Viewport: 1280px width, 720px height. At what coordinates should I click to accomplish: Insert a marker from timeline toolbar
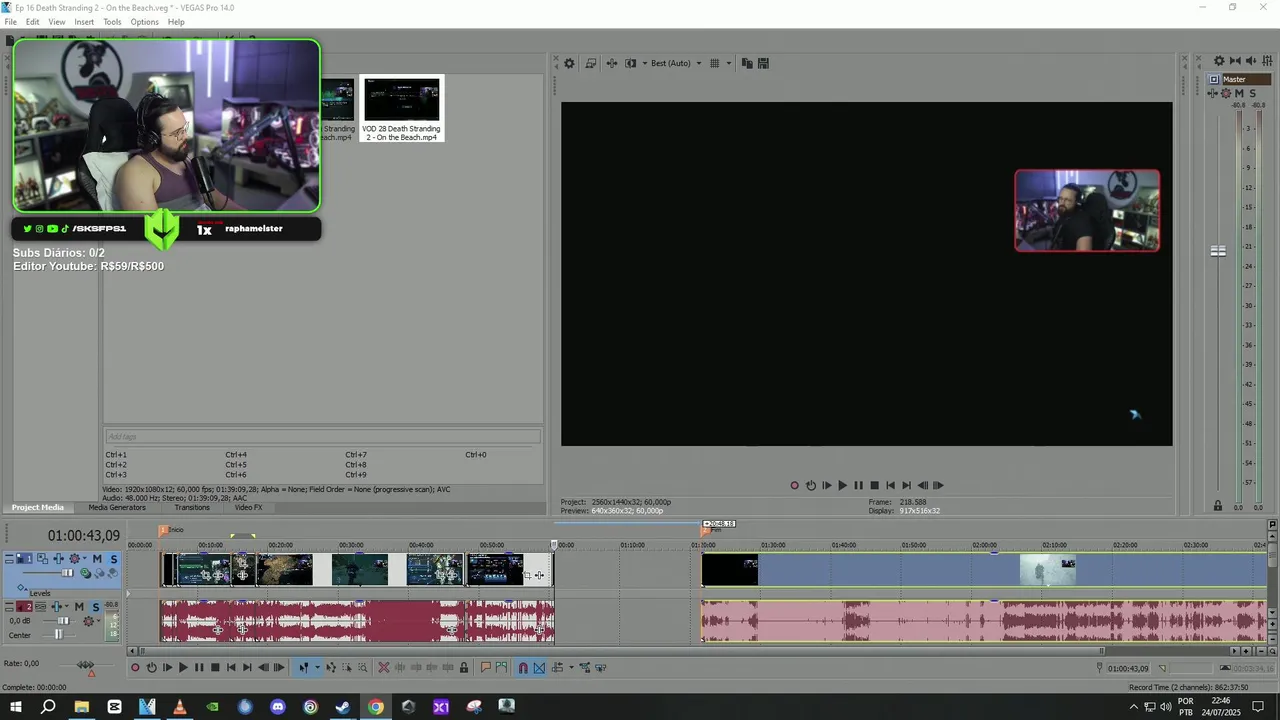point(485,667)
